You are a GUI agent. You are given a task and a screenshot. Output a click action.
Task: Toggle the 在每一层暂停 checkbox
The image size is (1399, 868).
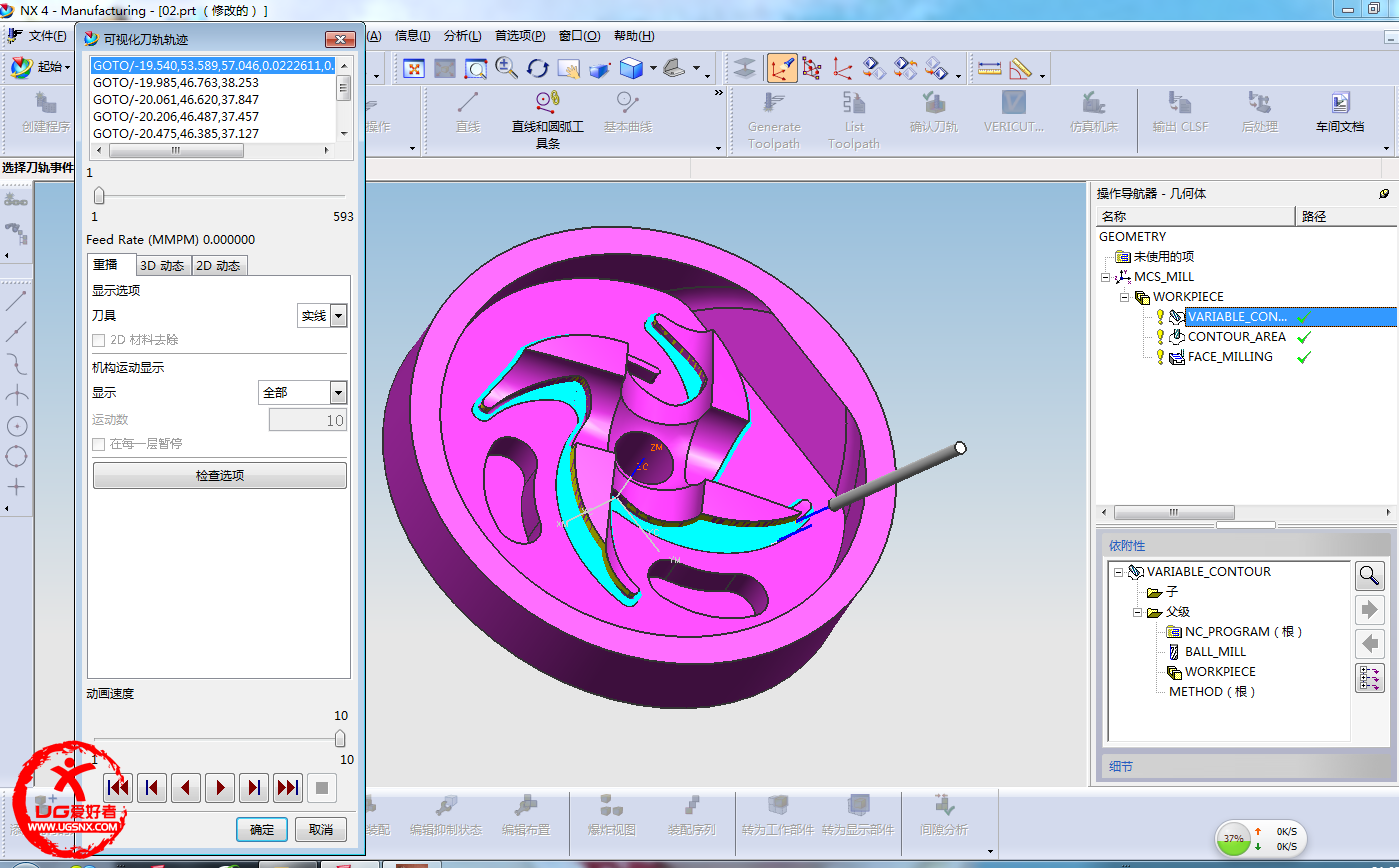[99, 444]
